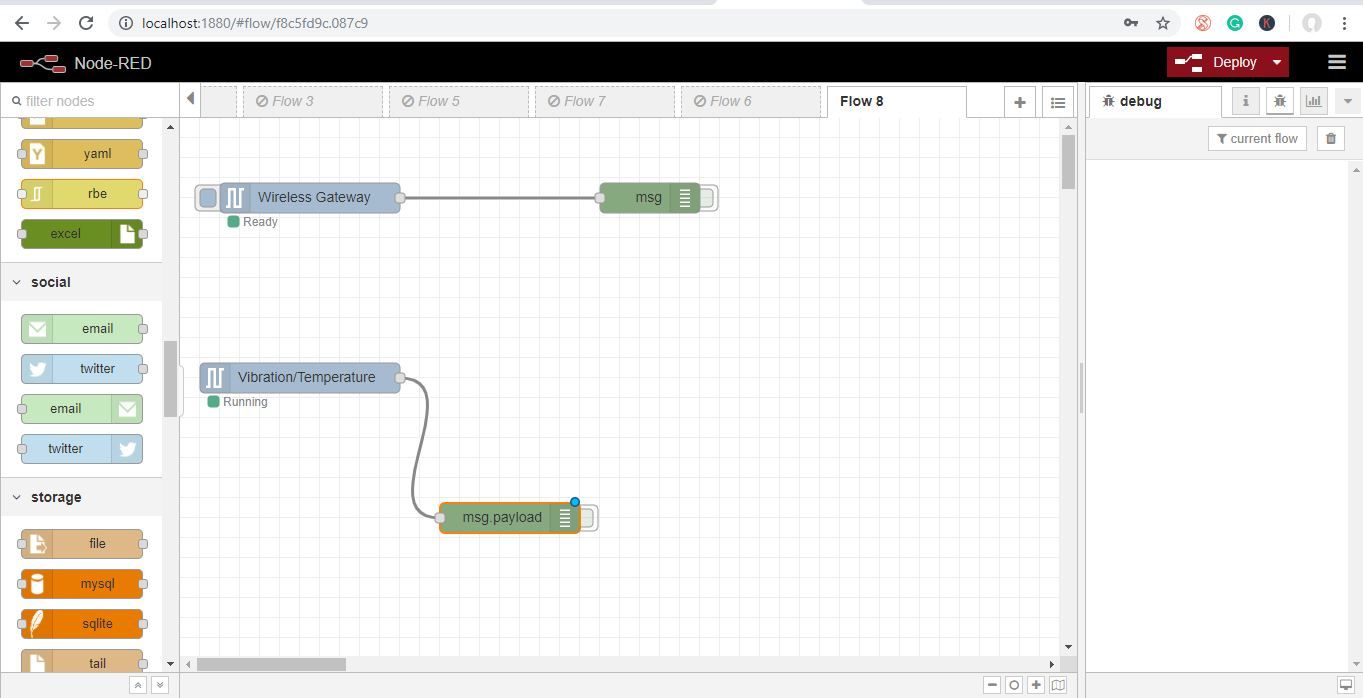Viewport: 1363px width, 698px height.
Task: Toggle the msg debug node output button
Action: pos(707,198)
